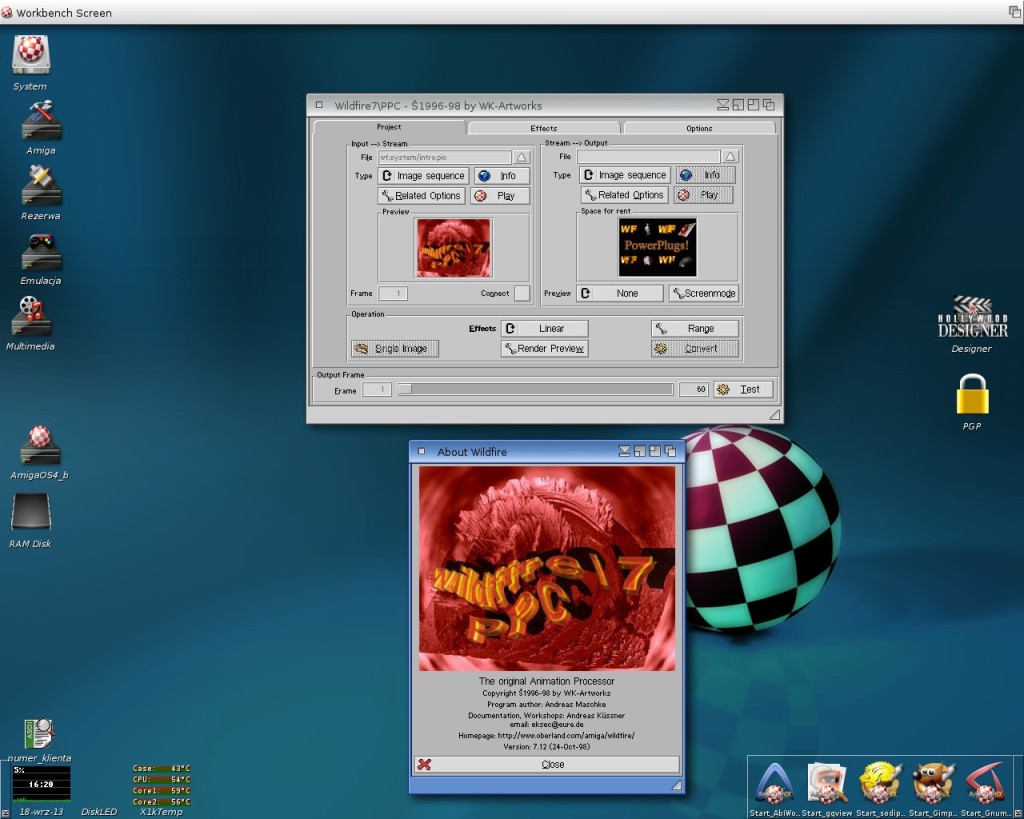Image resolution: width=1024 pixels, height=819 pixels.
Task: Open the AmigaOS4_b drive icon
Action: coord(39,445)
